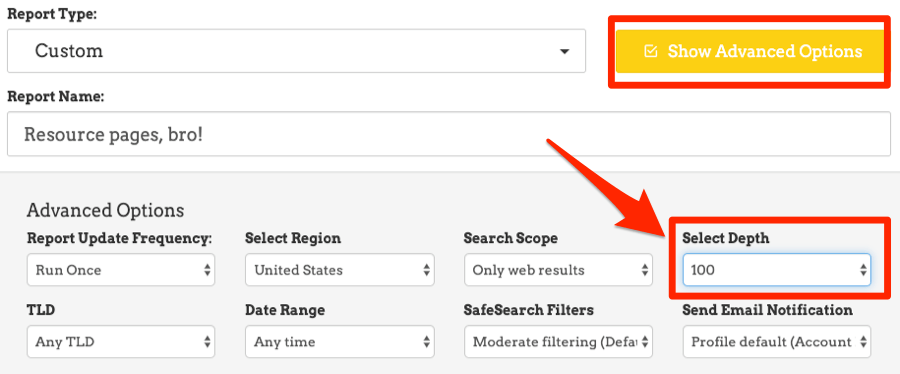Open the TLD Any TLD dropdown
This screenshot has width=900, height=374.
[x=121, y=342]
